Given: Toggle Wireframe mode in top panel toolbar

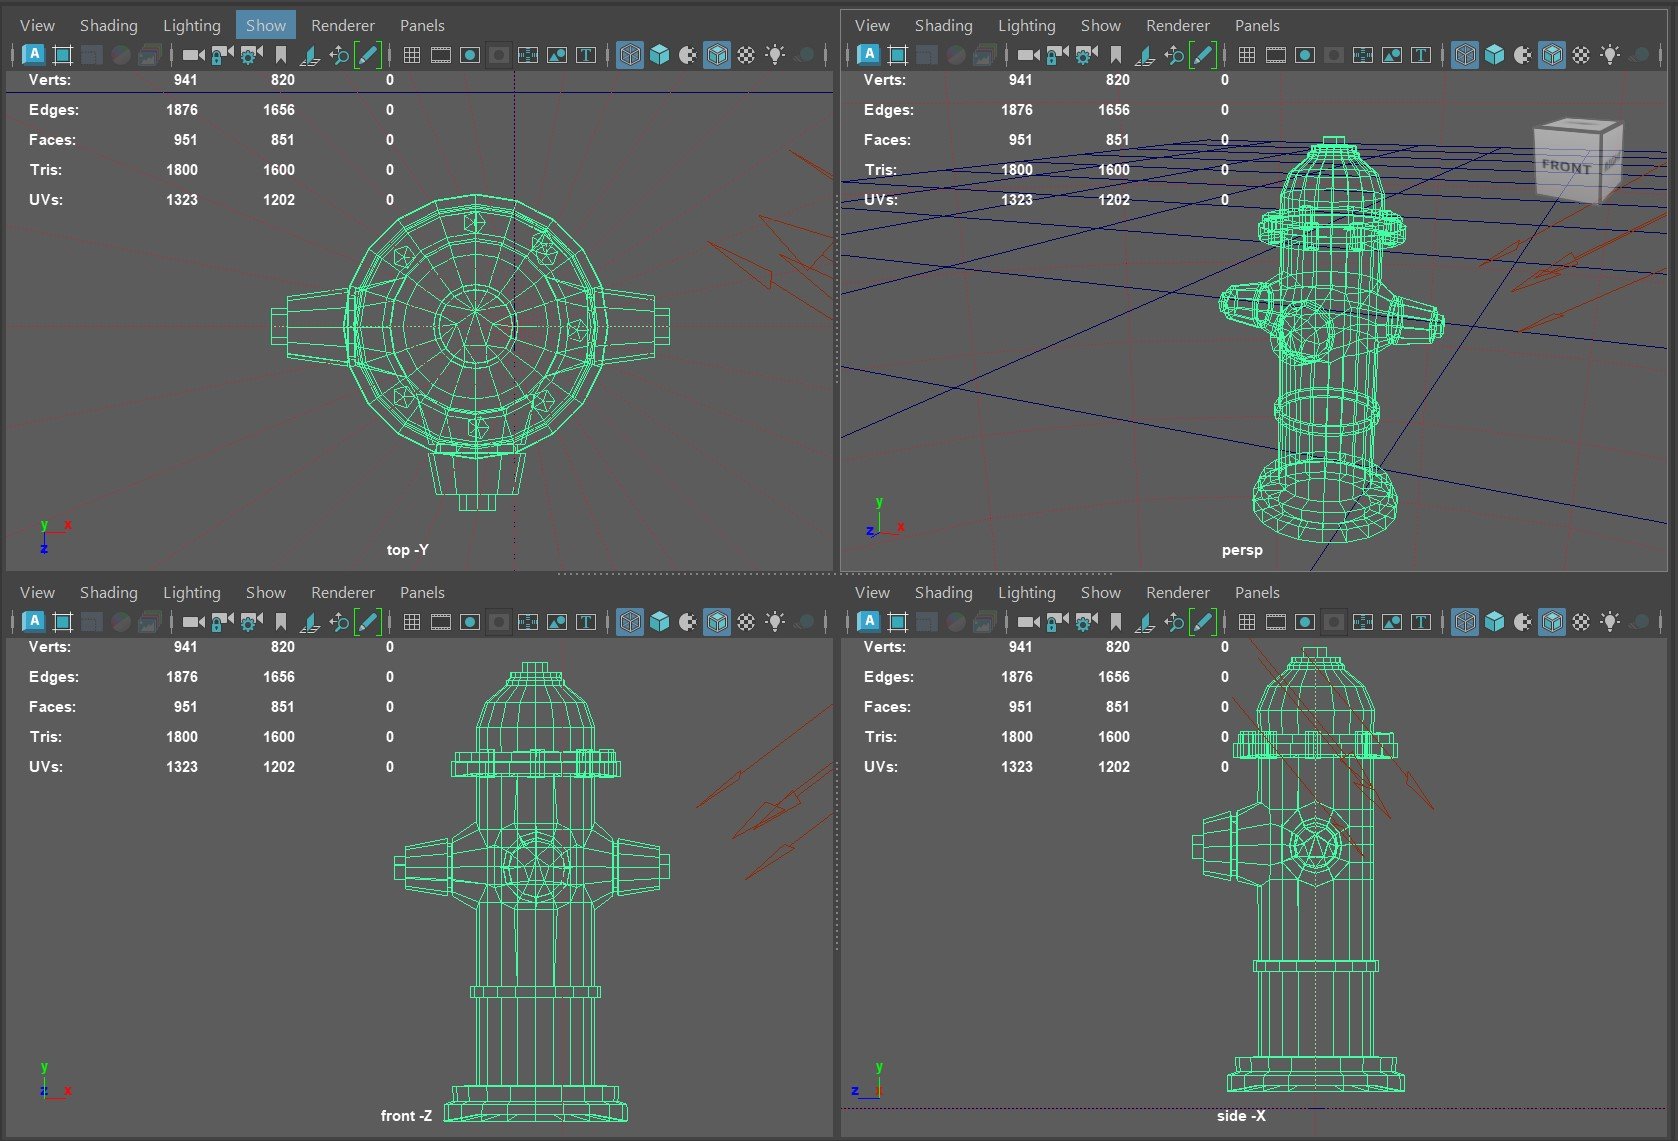Looking at the screenshot, I should coord(630,55).
